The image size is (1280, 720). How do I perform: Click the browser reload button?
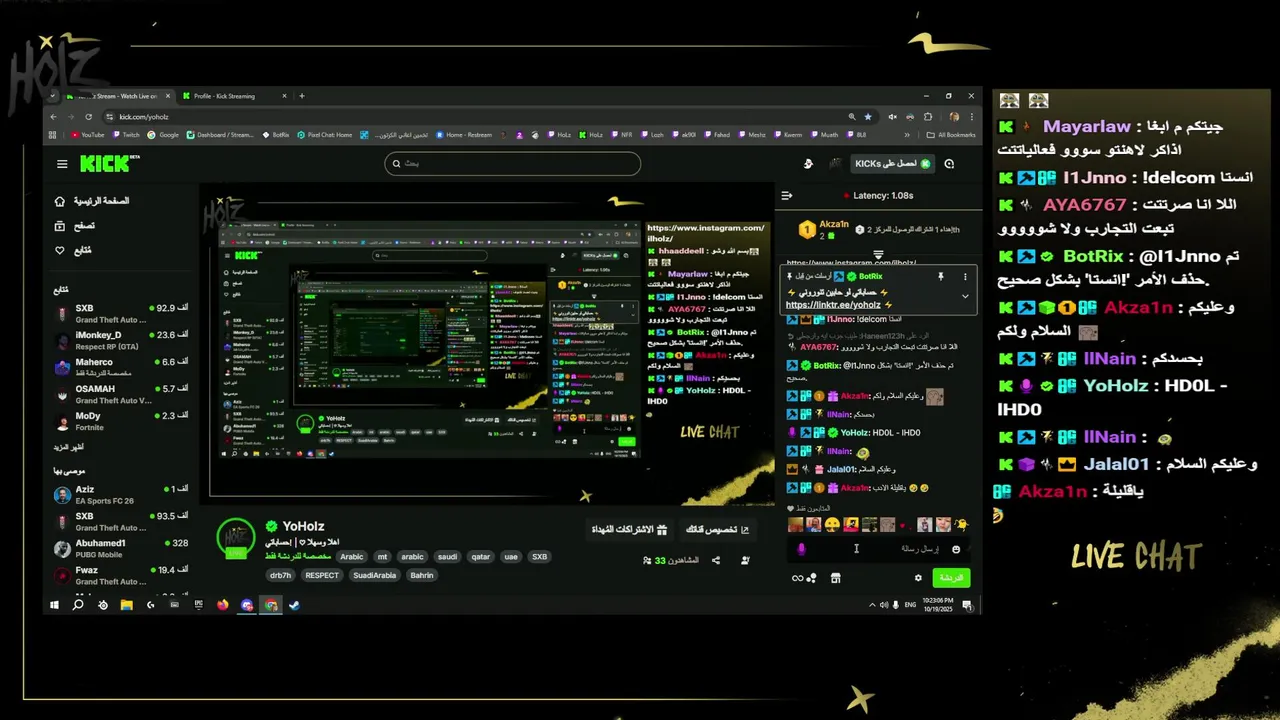point(88,117)
